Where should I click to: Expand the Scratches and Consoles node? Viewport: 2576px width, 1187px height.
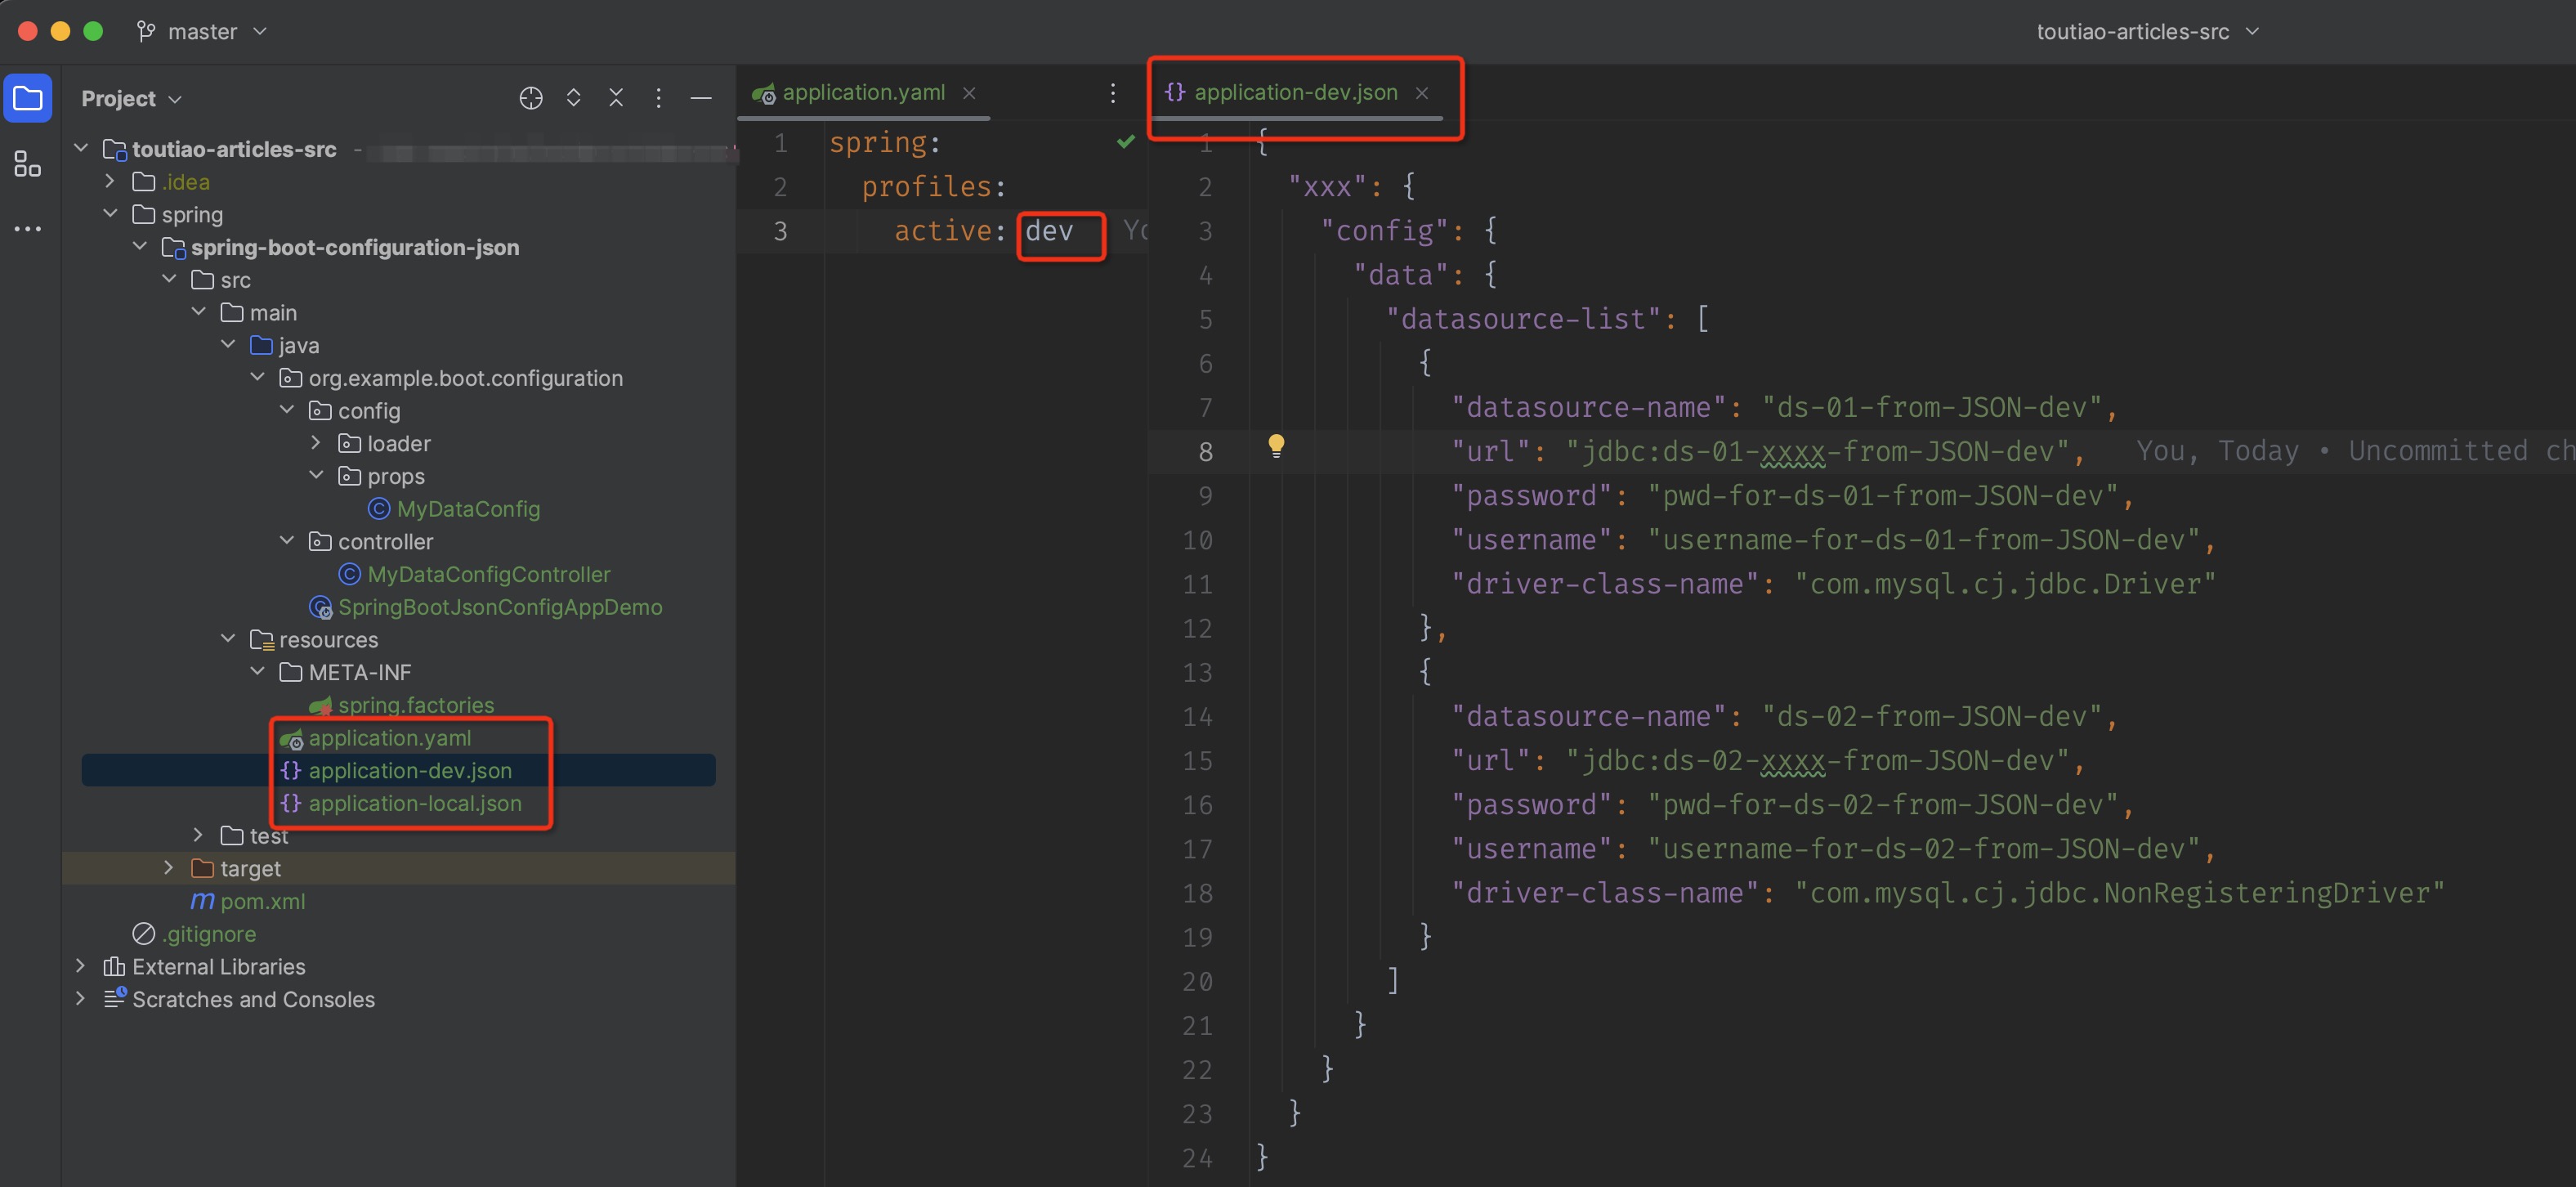(x=80, y=999)
